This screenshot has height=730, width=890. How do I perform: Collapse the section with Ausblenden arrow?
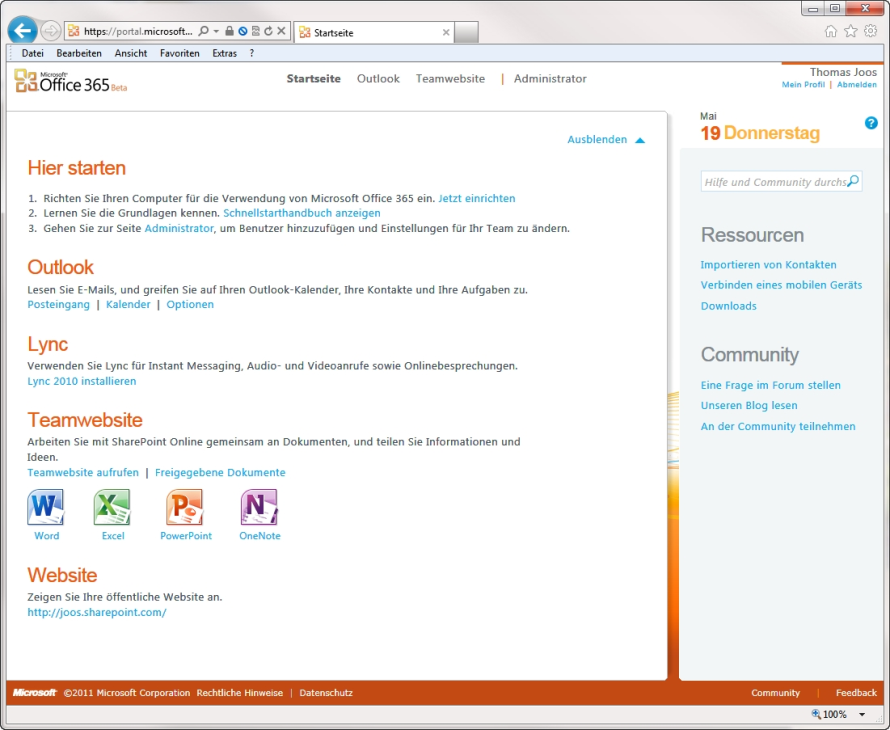coord(640,140)
